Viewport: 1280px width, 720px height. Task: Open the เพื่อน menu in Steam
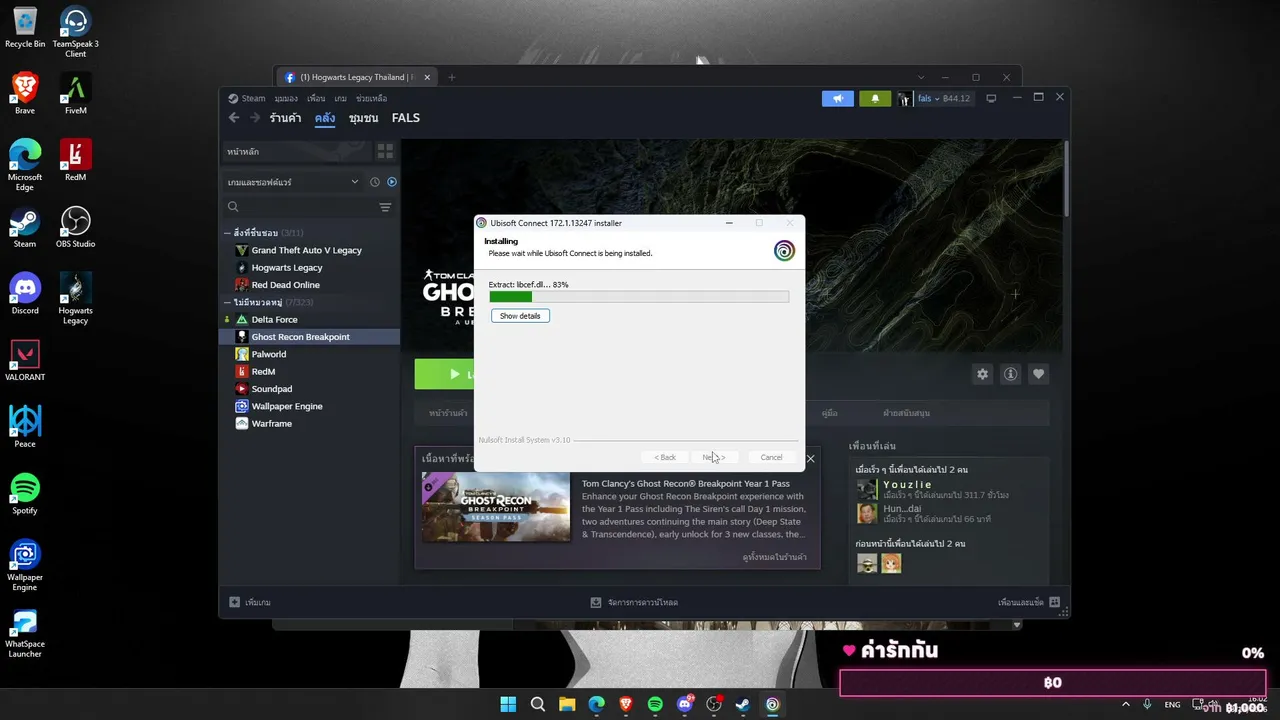click(316, 98)
